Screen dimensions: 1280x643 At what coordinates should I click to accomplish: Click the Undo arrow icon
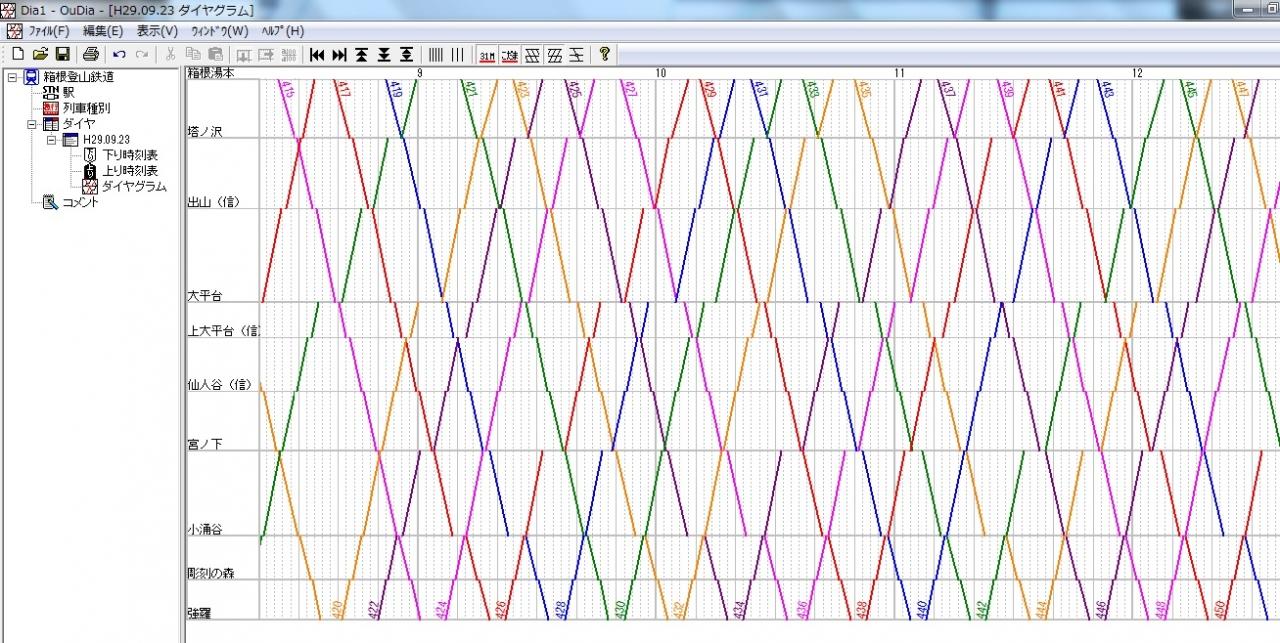tap(120, 54)
